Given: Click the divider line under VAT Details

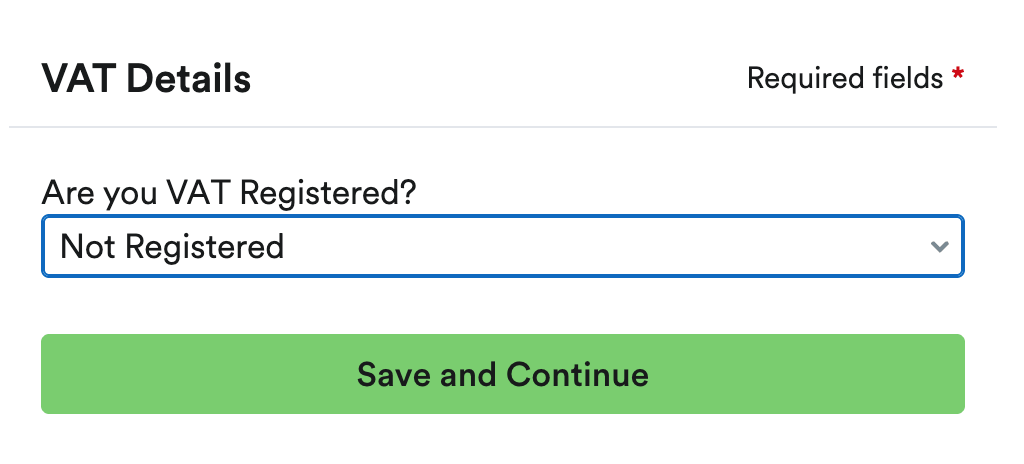Looking at the screenshot, I should [x=502, y=127].
